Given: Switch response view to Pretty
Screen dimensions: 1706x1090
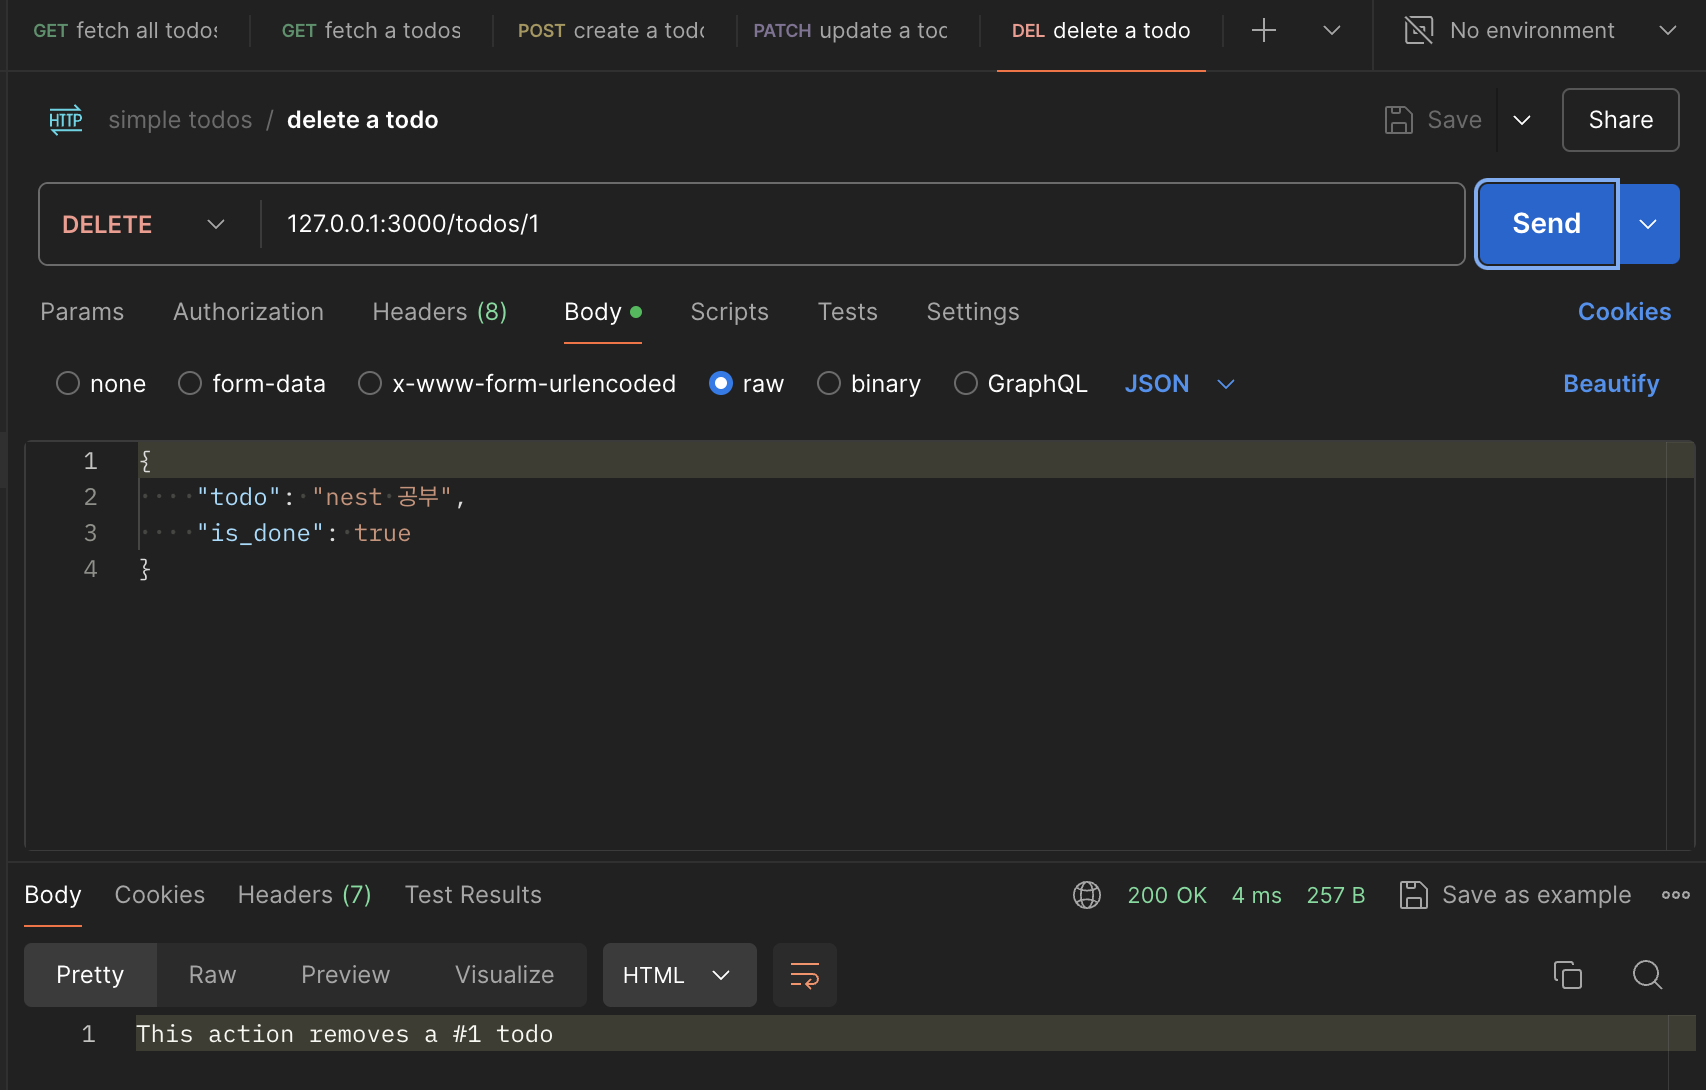Looking at the screenshot, I should pyautogui.click(x=90, y=975).
